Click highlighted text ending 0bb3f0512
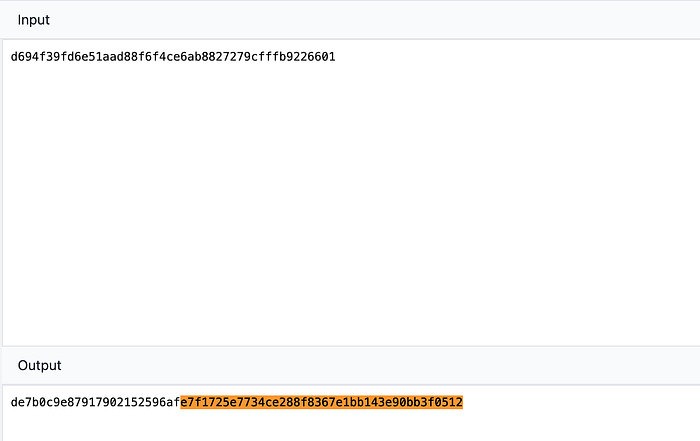 click(x=434, y=402)
